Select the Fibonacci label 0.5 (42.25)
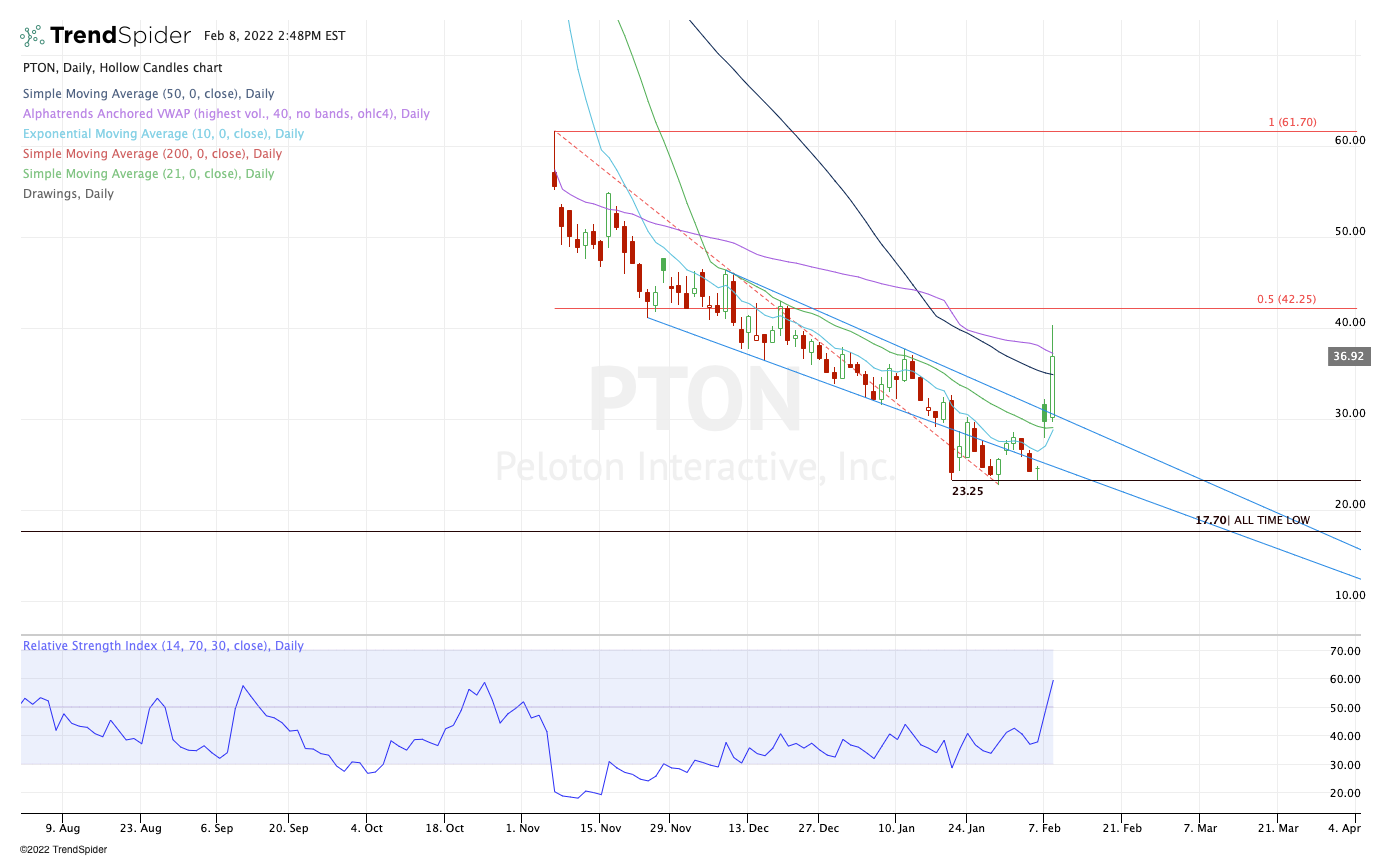Viewport: 1391px width, 859px height. coord(1287,299)
